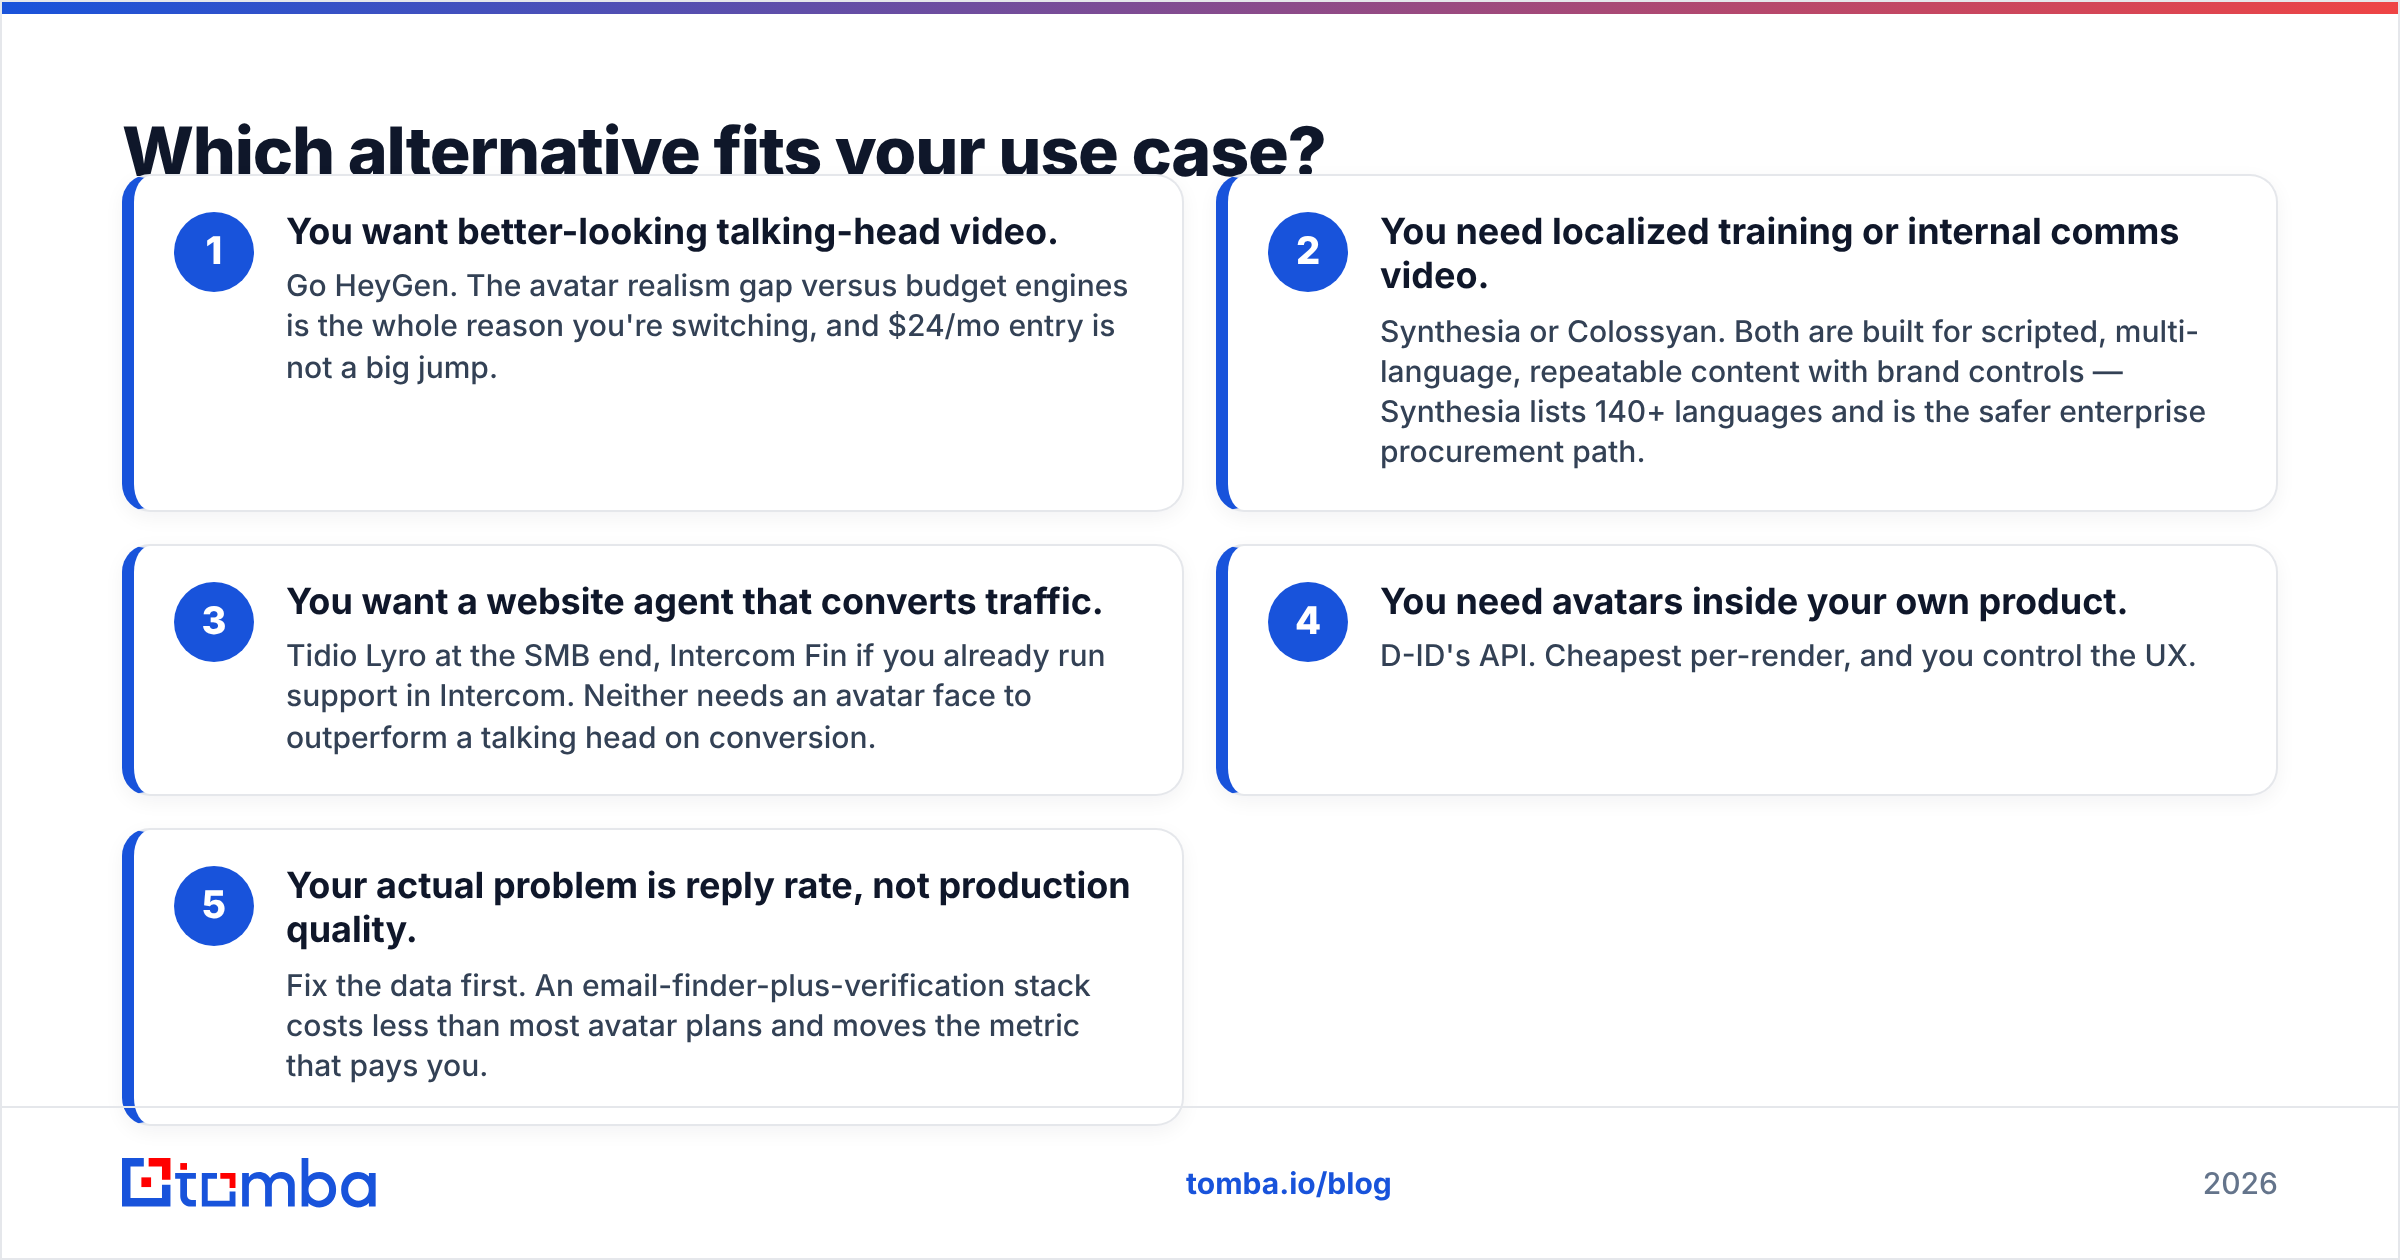Image resolution: width=2400 pixels, height=1260 pixels.
Task: Click the 'Fix the data first' paragraph
Action: pos(688,1026)
